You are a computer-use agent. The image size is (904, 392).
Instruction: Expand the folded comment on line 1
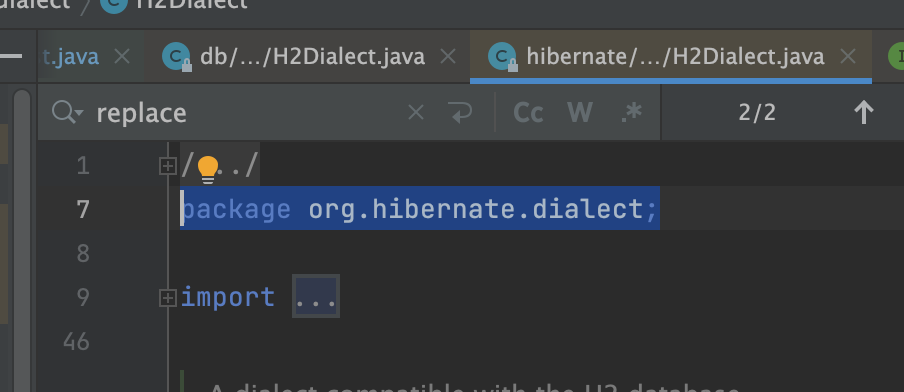pos(167,167)
